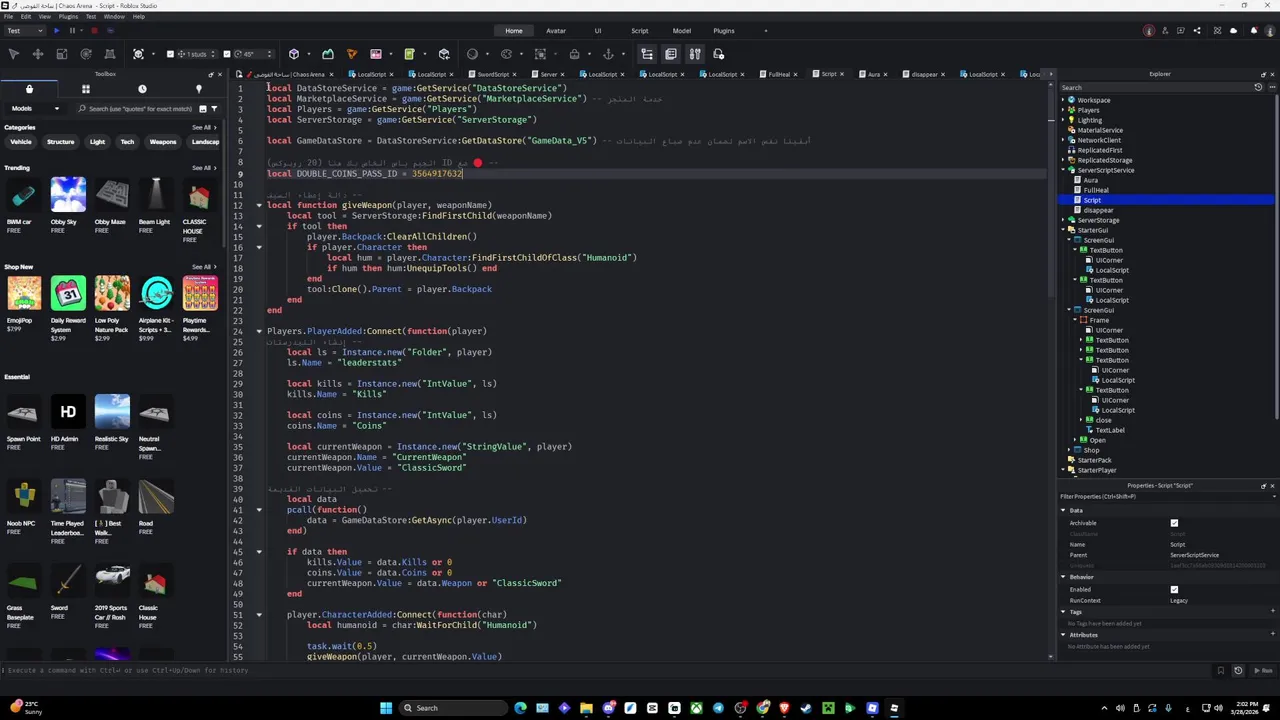1280x720 pixels.
Task: Click the Lock tool icon
Action: [x=575, y=54]
